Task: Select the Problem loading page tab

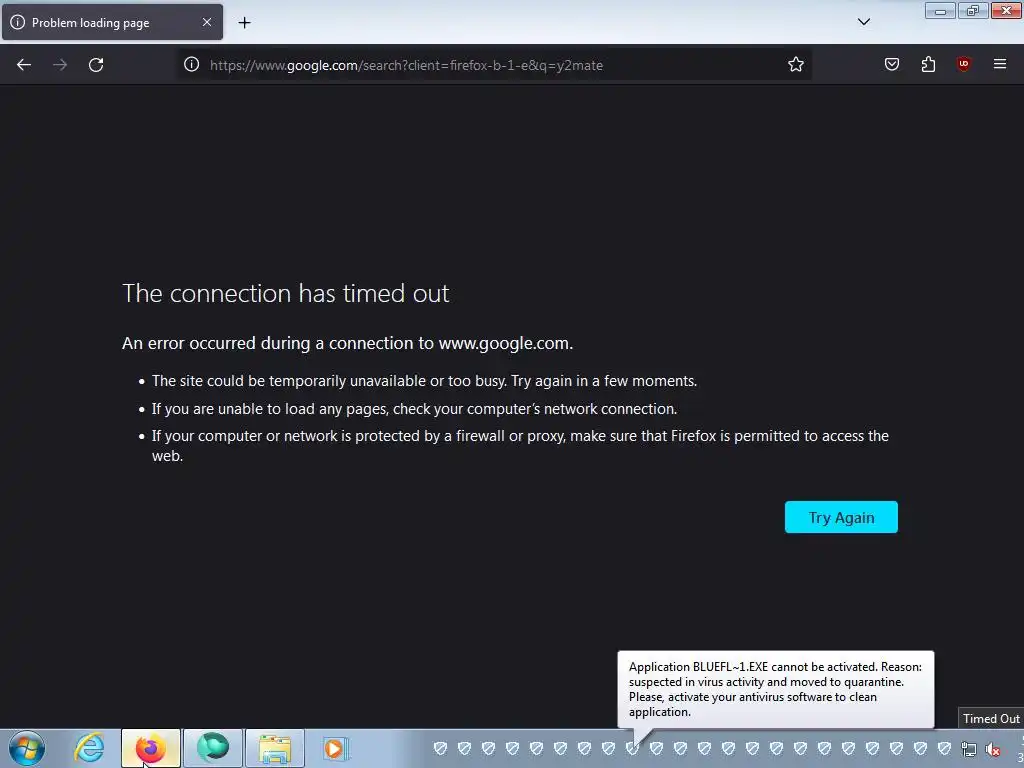Action: tap(112, 22)
